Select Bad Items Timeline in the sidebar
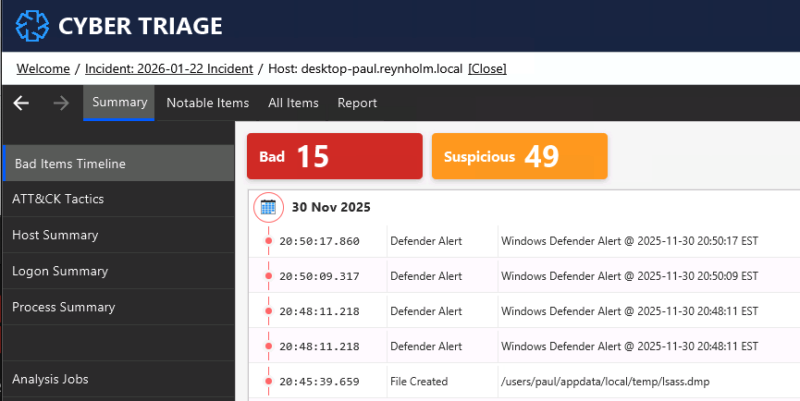This screenshot has height=401, width=800. click(x=70, y=164)
